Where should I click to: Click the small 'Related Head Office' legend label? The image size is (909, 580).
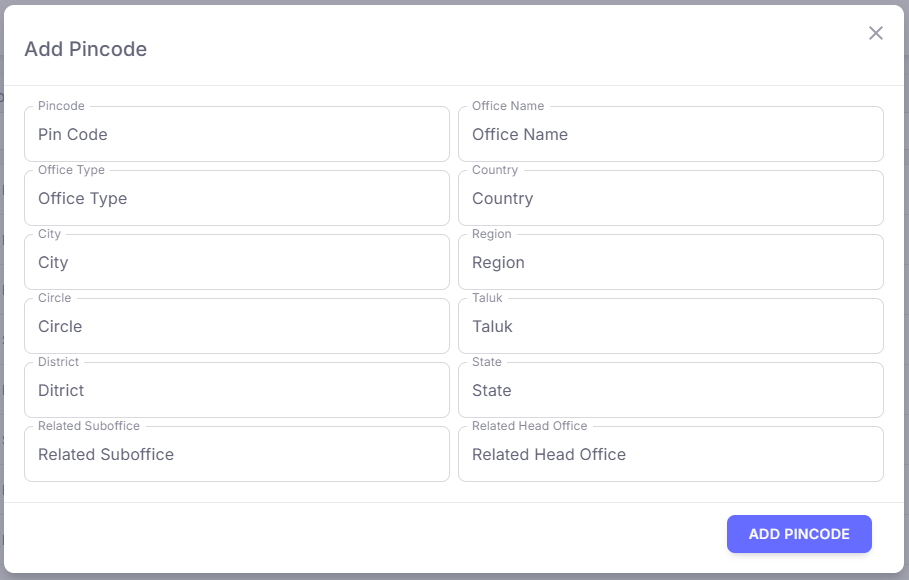529,426
